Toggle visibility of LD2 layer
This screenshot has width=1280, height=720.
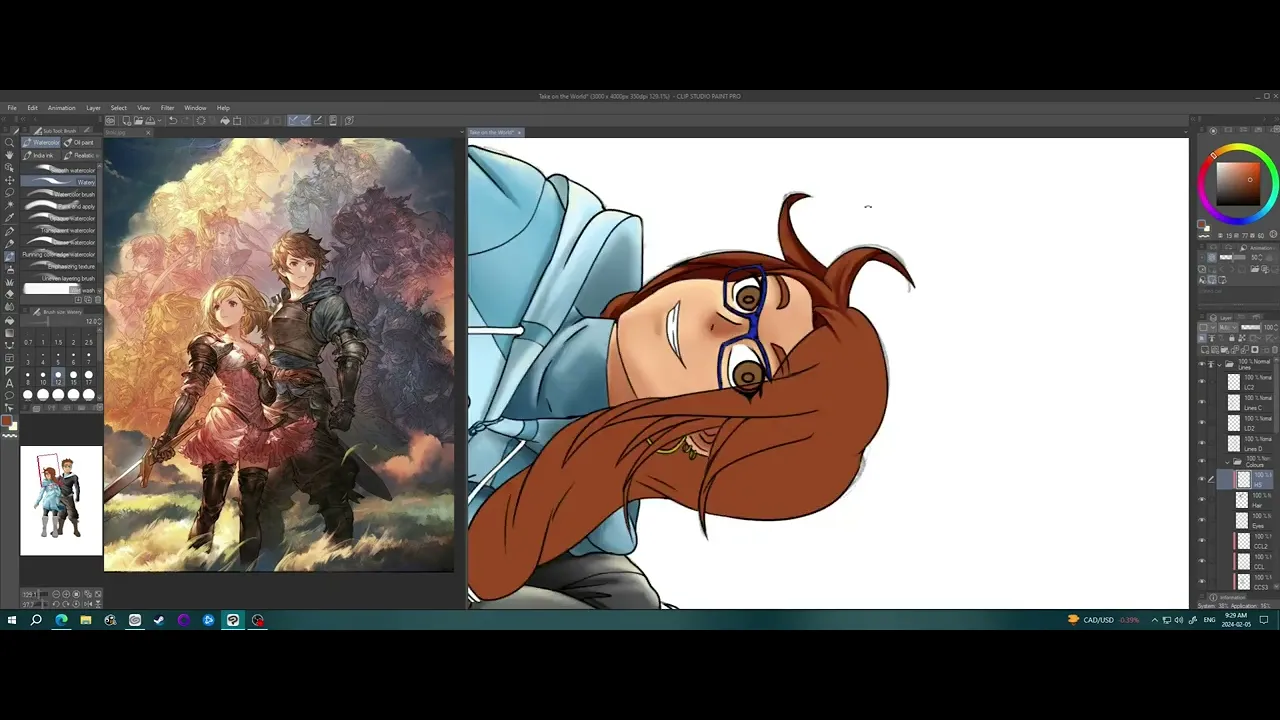pos(1201,423)
